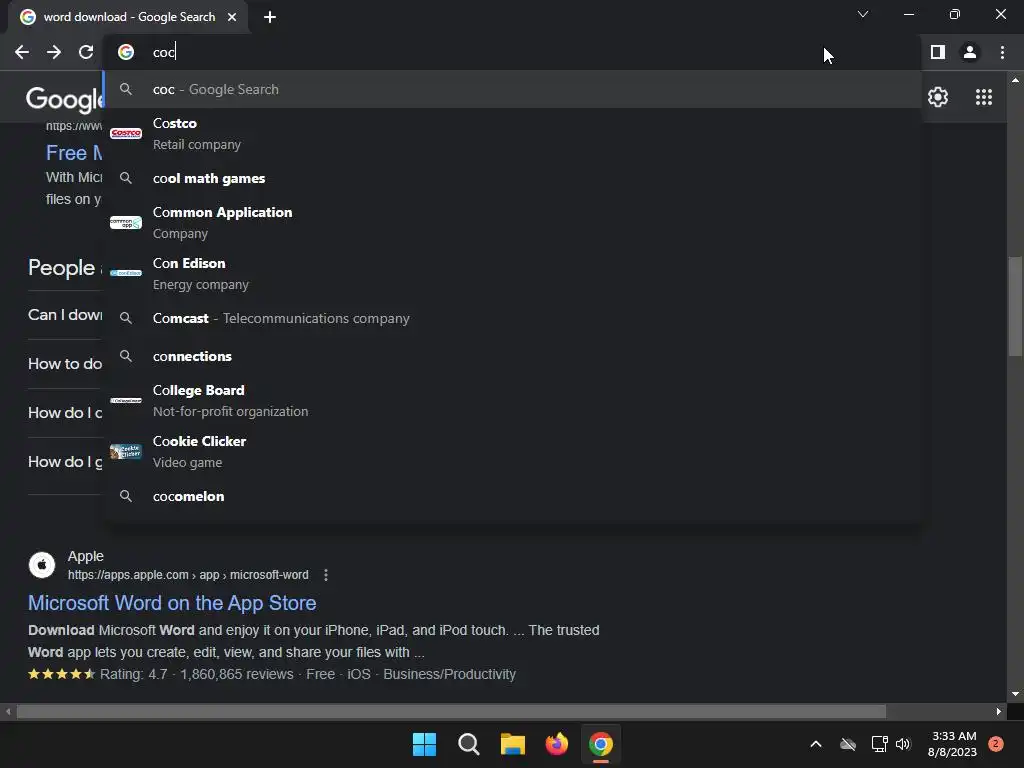The image size is (1024, 768).
Task: Open the side panel icon
Action: [x=938, y=52]
